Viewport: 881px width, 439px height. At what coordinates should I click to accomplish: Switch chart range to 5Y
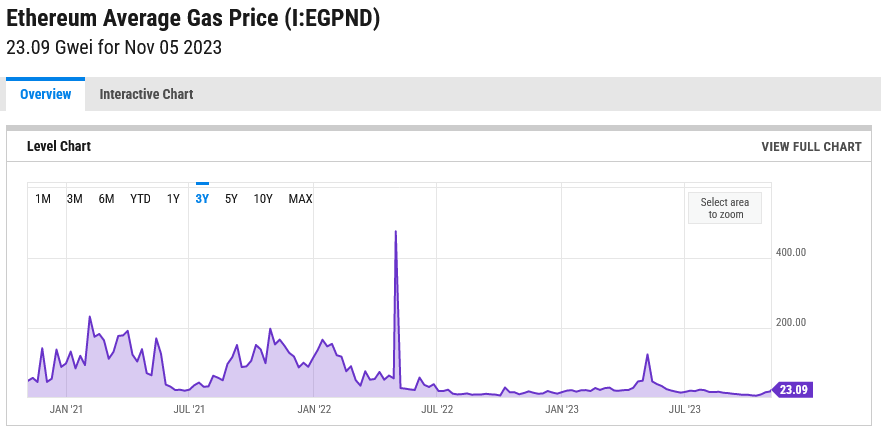pyautogui.click(x=231, y=199)
